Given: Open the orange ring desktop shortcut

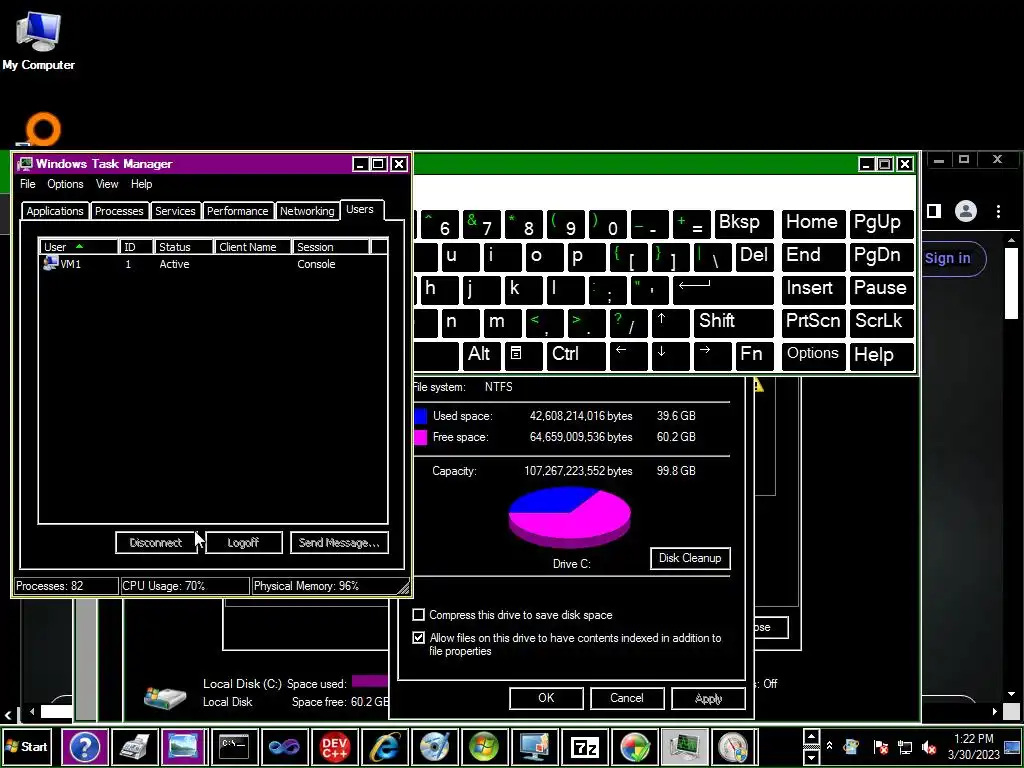Looking at the screenshot, I should pyautogui.click(x=41, y=129).
